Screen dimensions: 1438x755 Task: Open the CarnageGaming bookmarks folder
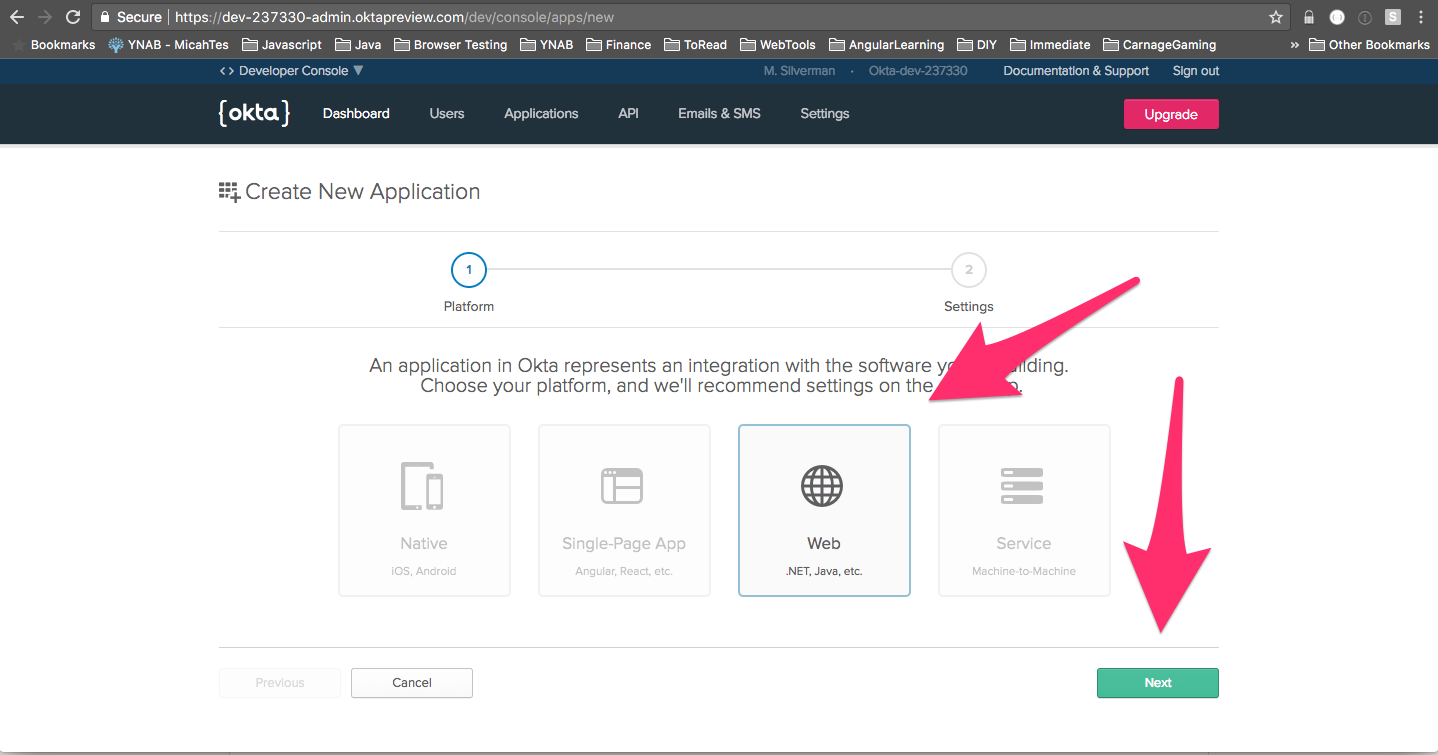tap(1159, 44)
